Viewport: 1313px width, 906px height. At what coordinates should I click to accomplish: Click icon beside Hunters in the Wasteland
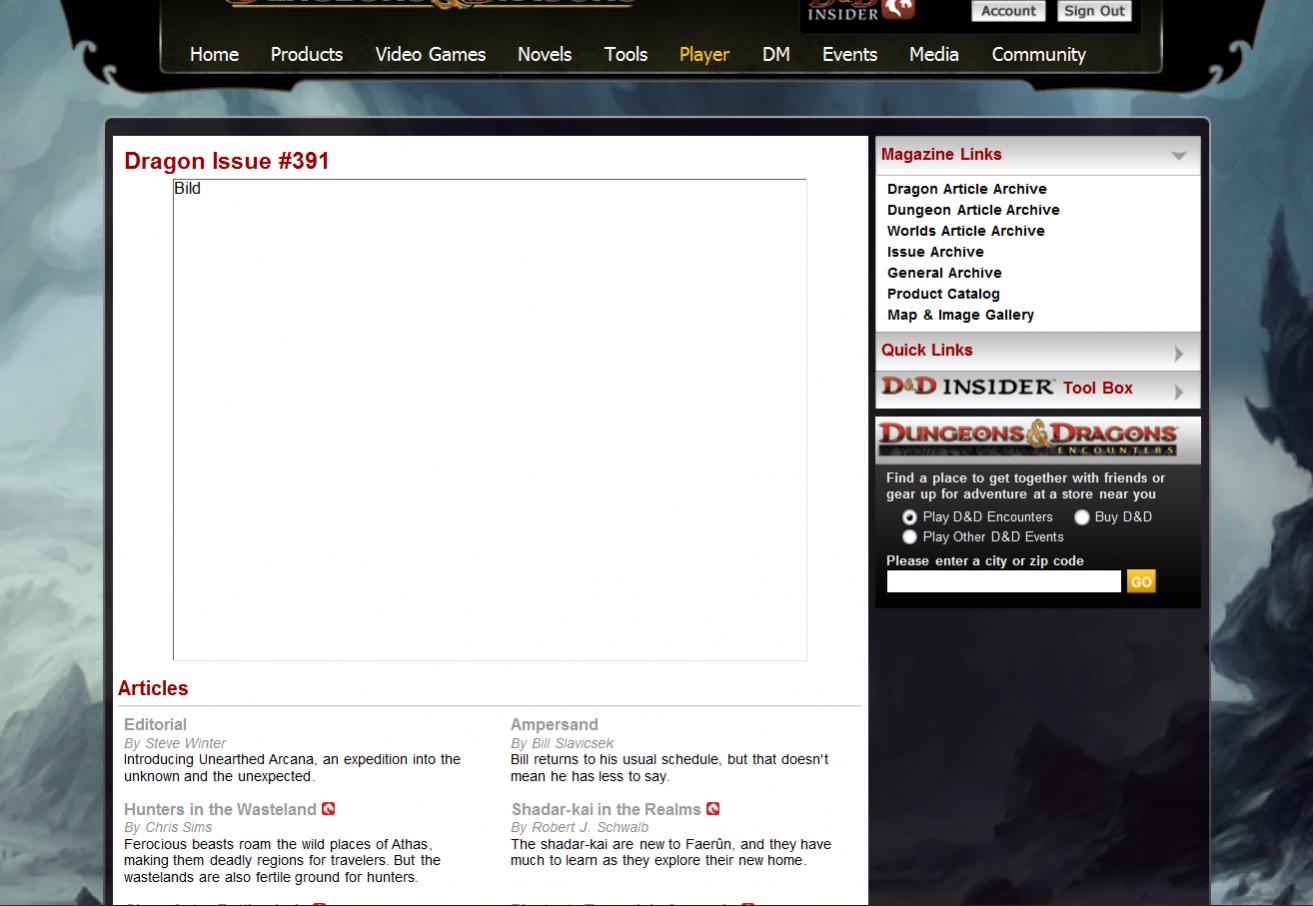click(x=328, y=809)
